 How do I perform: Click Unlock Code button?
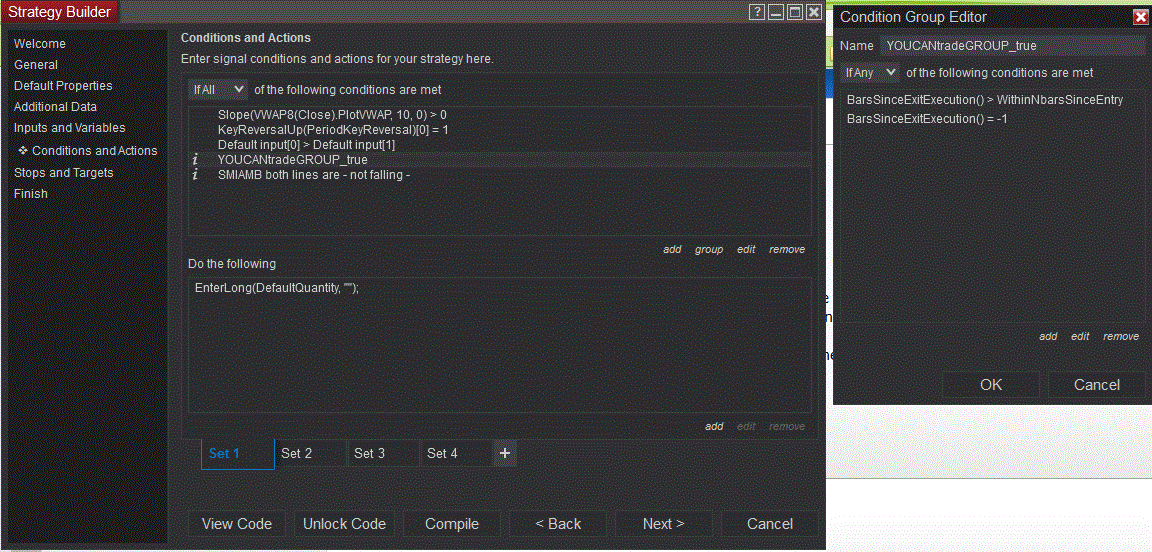(345, 524)
